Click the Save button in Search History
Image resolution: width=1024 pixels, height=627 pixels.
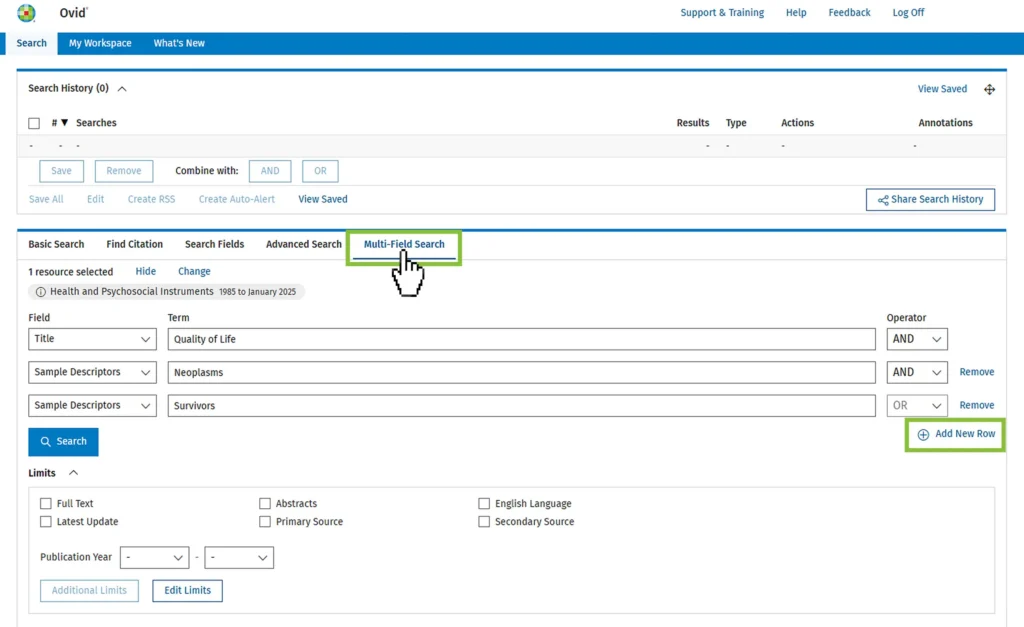pos(61,171)
